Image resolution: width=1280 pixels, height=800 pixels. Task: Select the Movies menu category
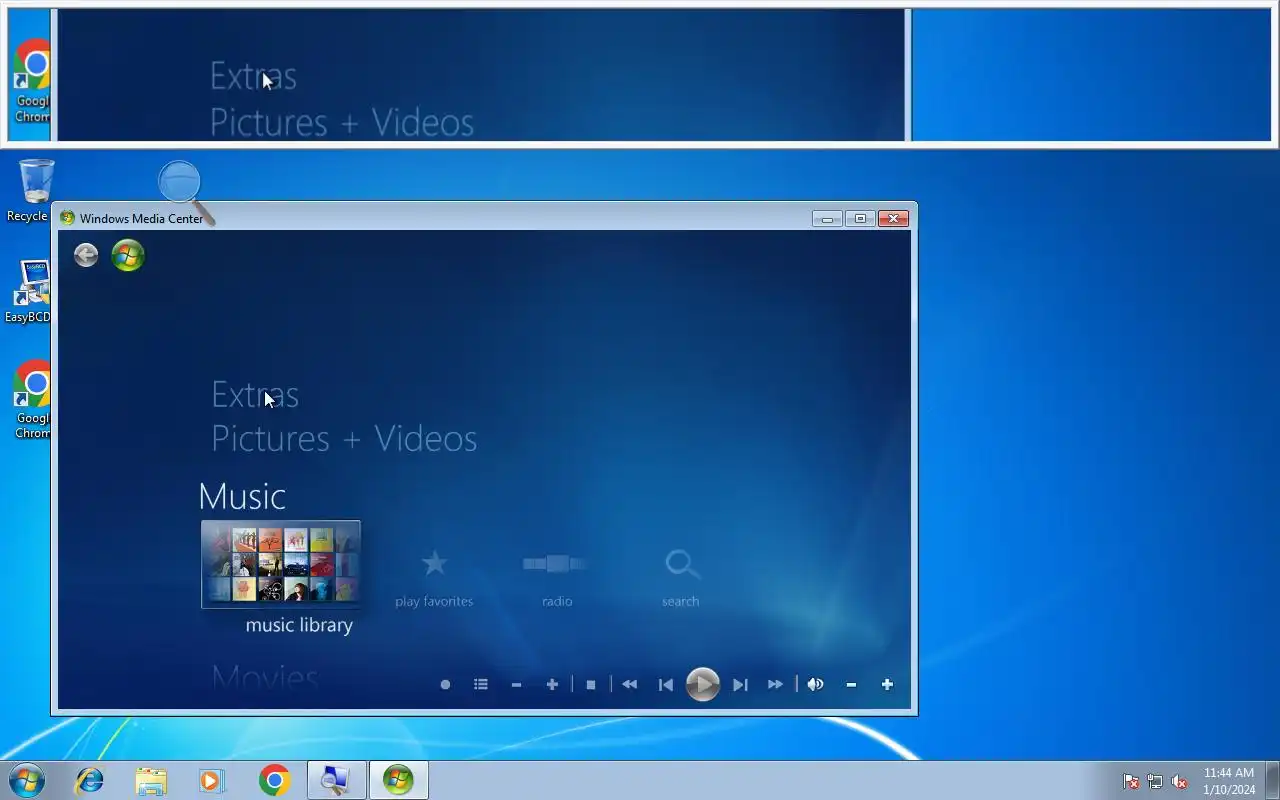tap(265, 677)
